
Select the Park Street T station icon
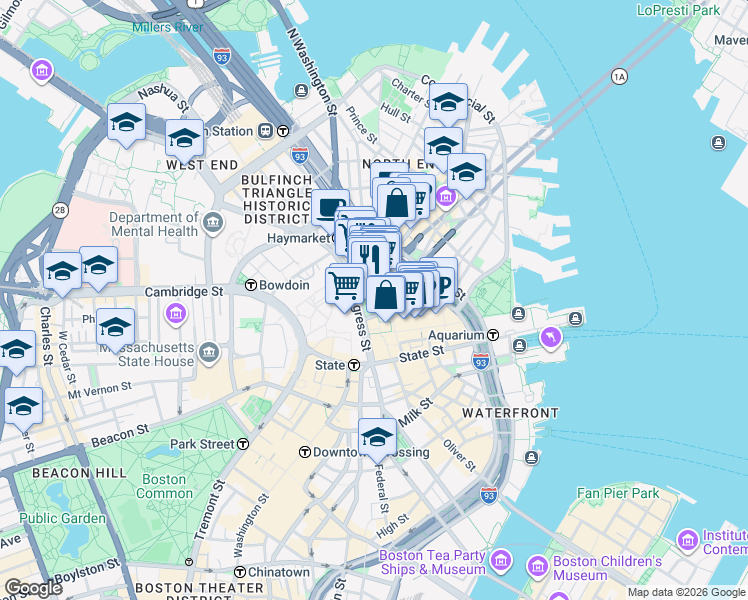(x=243, y=444)
